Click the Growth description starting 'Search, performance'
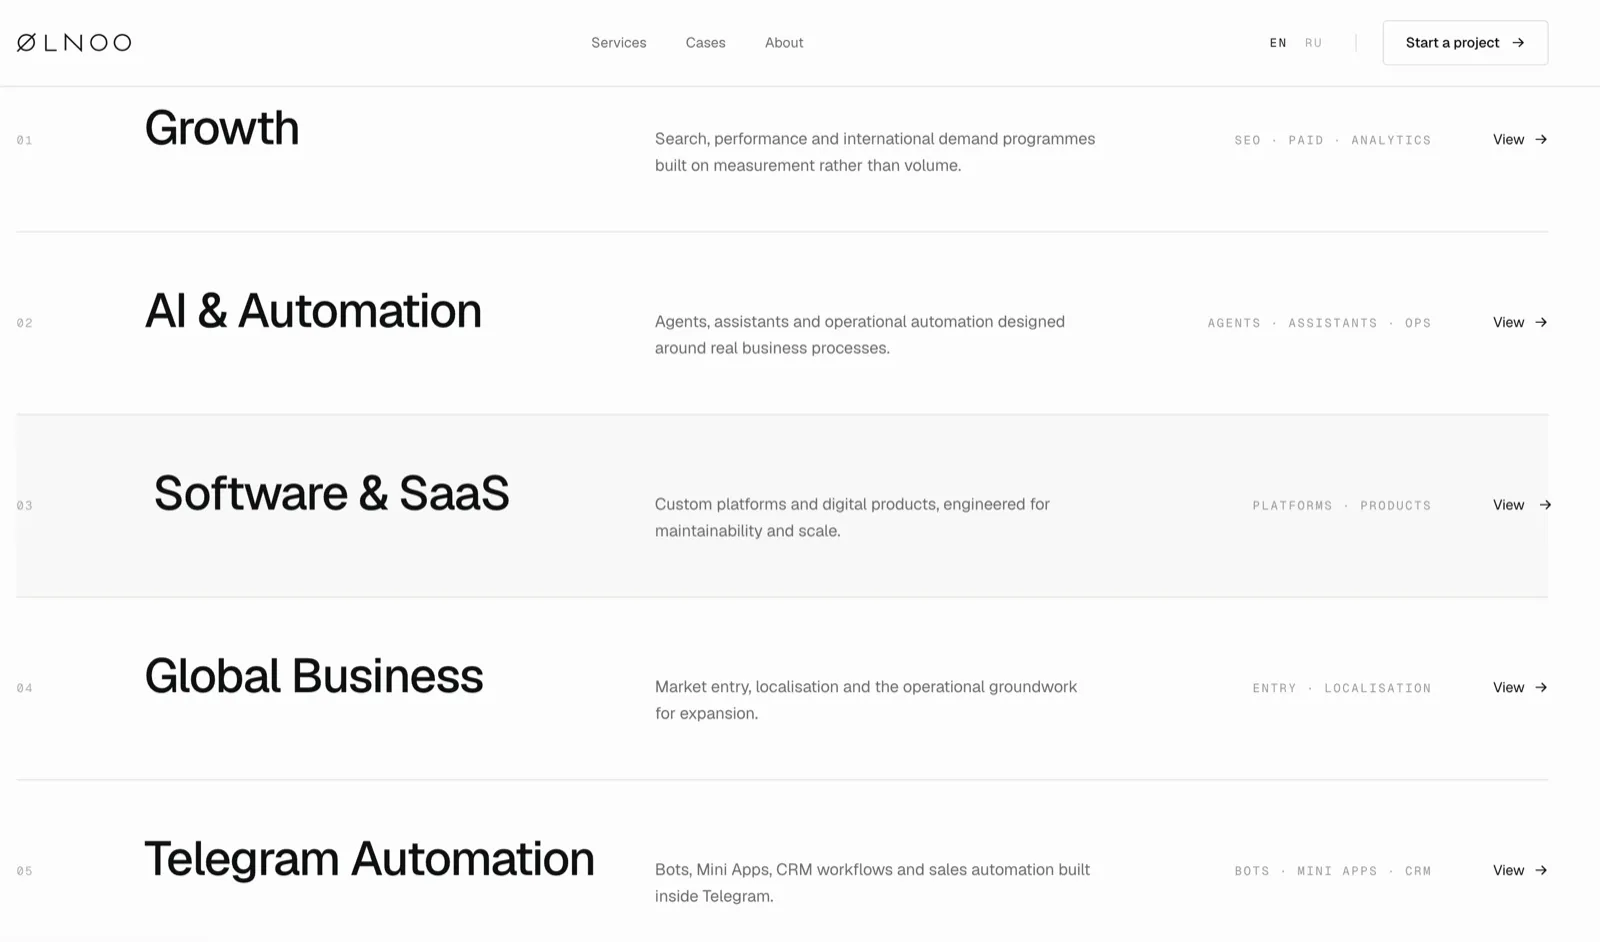This screenshot has width=1600, height=942. click(875, 152)
